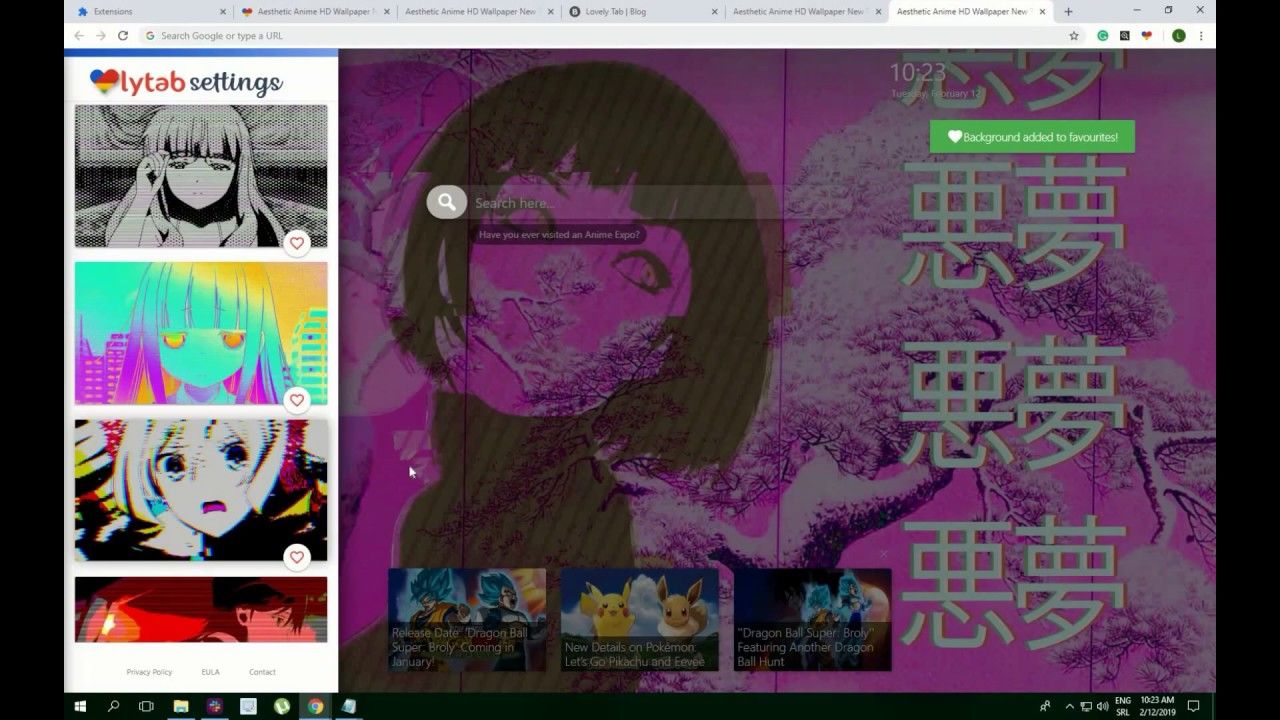Click the Grammarly extension icon

pyautogui.click(x=1102, y=36)
